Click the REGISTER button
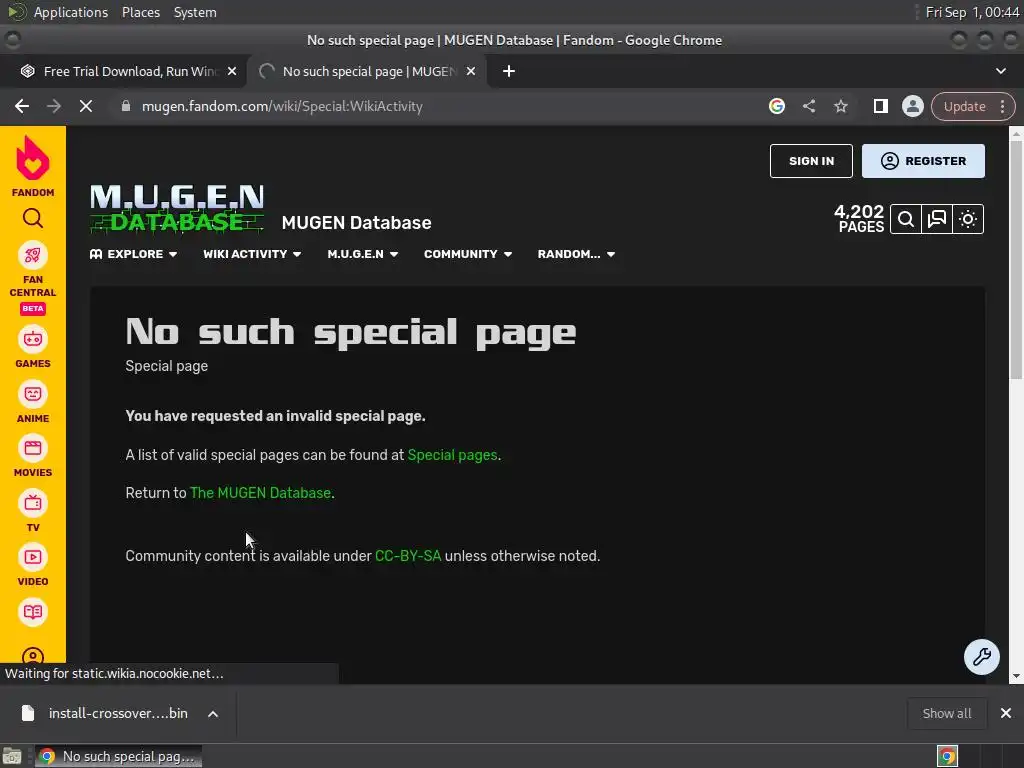This screenshot has height=768, width=1024. (x=923, y=161)
